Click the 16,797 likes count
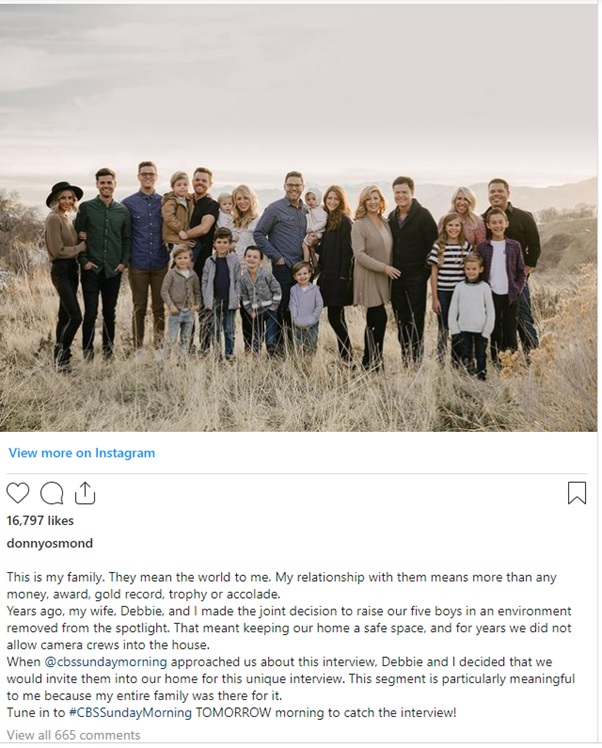Screen dimensions: 602x748 pyautogui.click(x=40, y=520)
